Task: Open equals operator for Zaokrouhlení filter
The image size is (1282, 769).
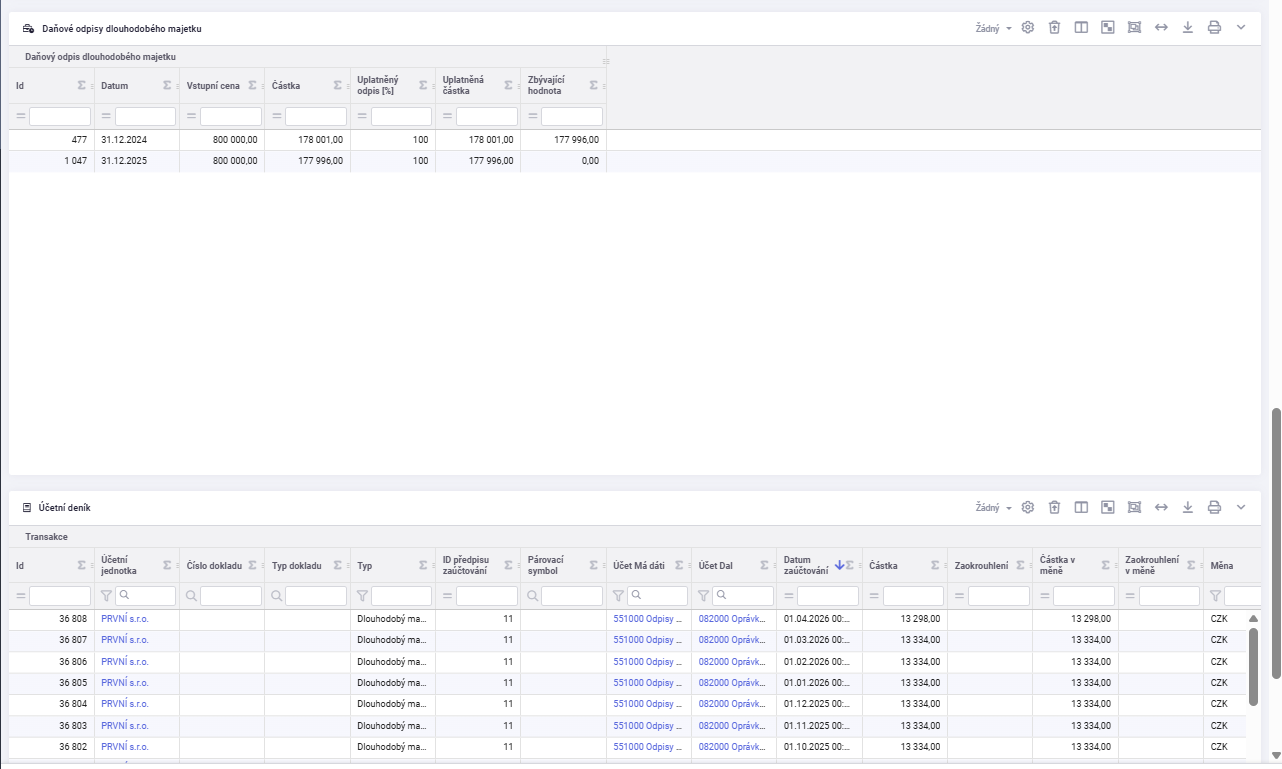Action: (x=960, y=596)
